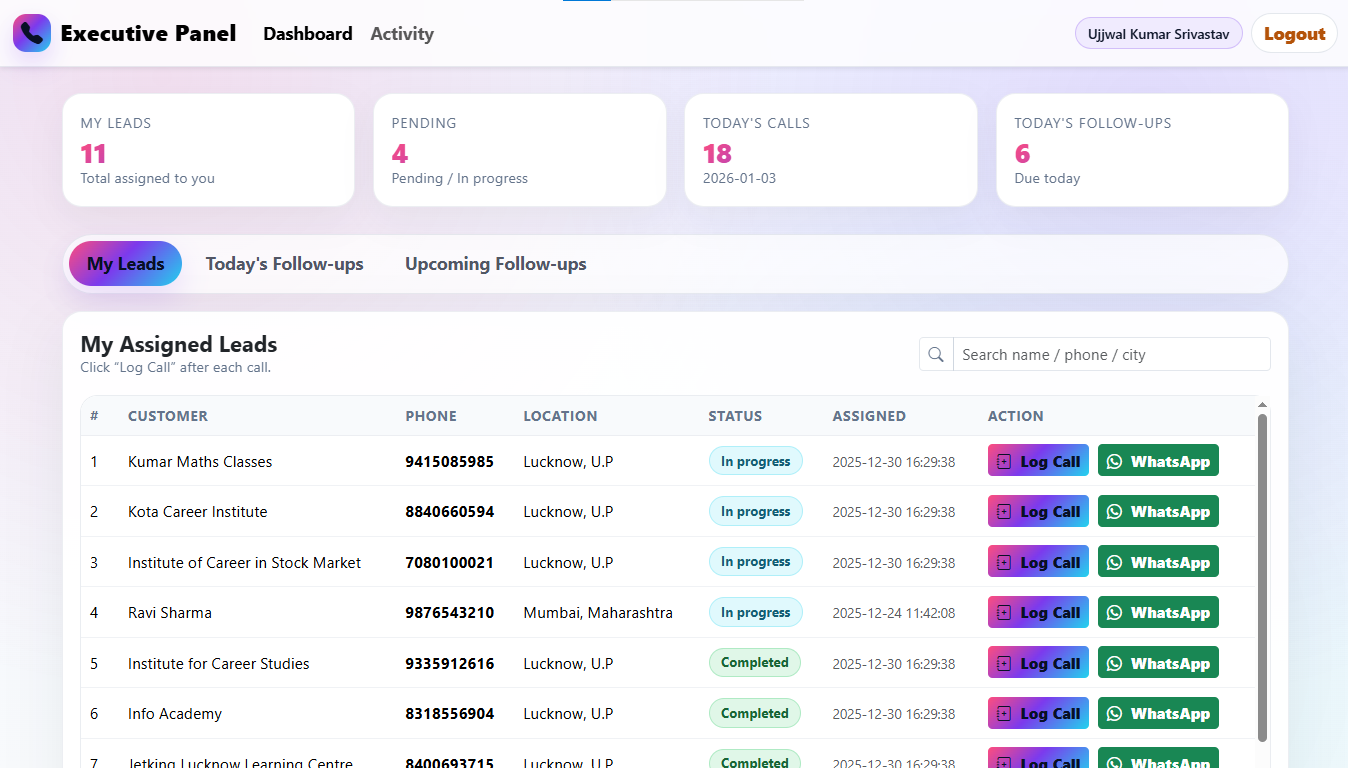Switch to the Upcoming Follow-ups tab
This screenshot has width=1348, height=768.
pyautogui.click(x=495, y=263)
